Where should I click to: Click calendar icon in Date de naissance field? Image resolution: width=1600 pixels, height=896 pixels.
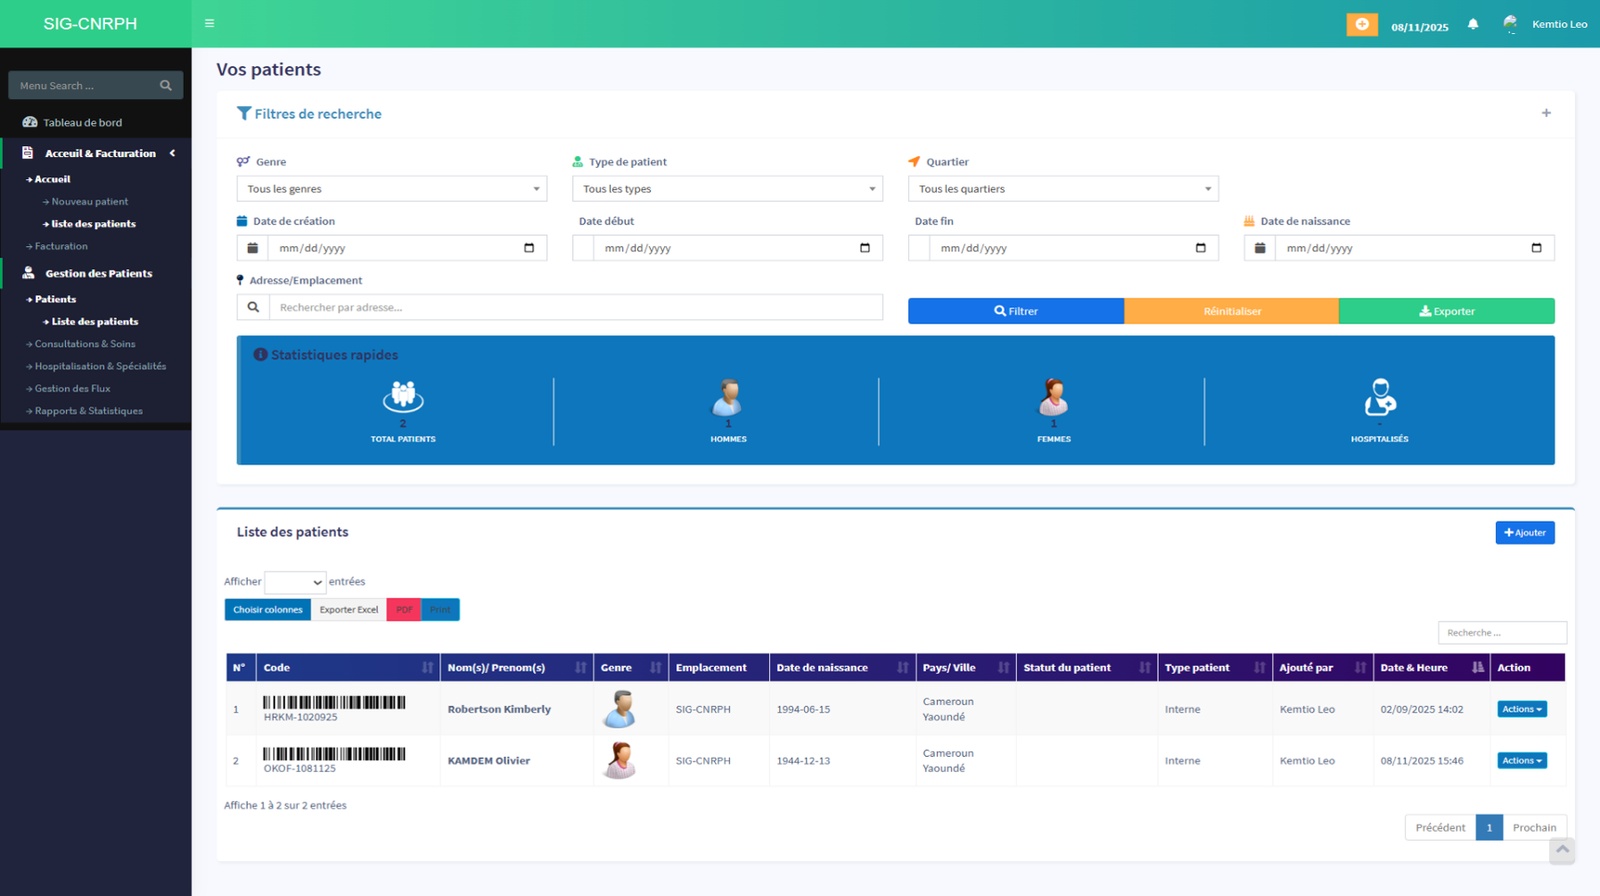click(1536, 248)
